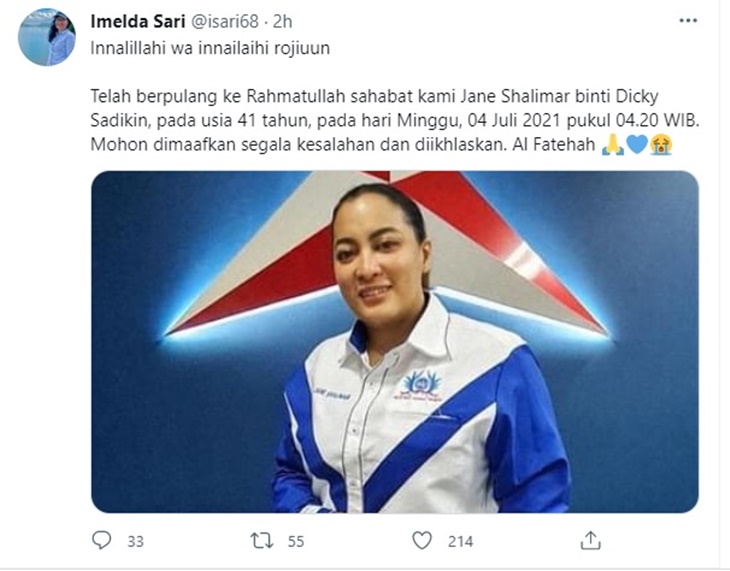Click the 'Innalillahi wa innailaihi rojiuun' text line
This screenshot has width=730, height=571.
pyautogui.click(x=210, y=48)
